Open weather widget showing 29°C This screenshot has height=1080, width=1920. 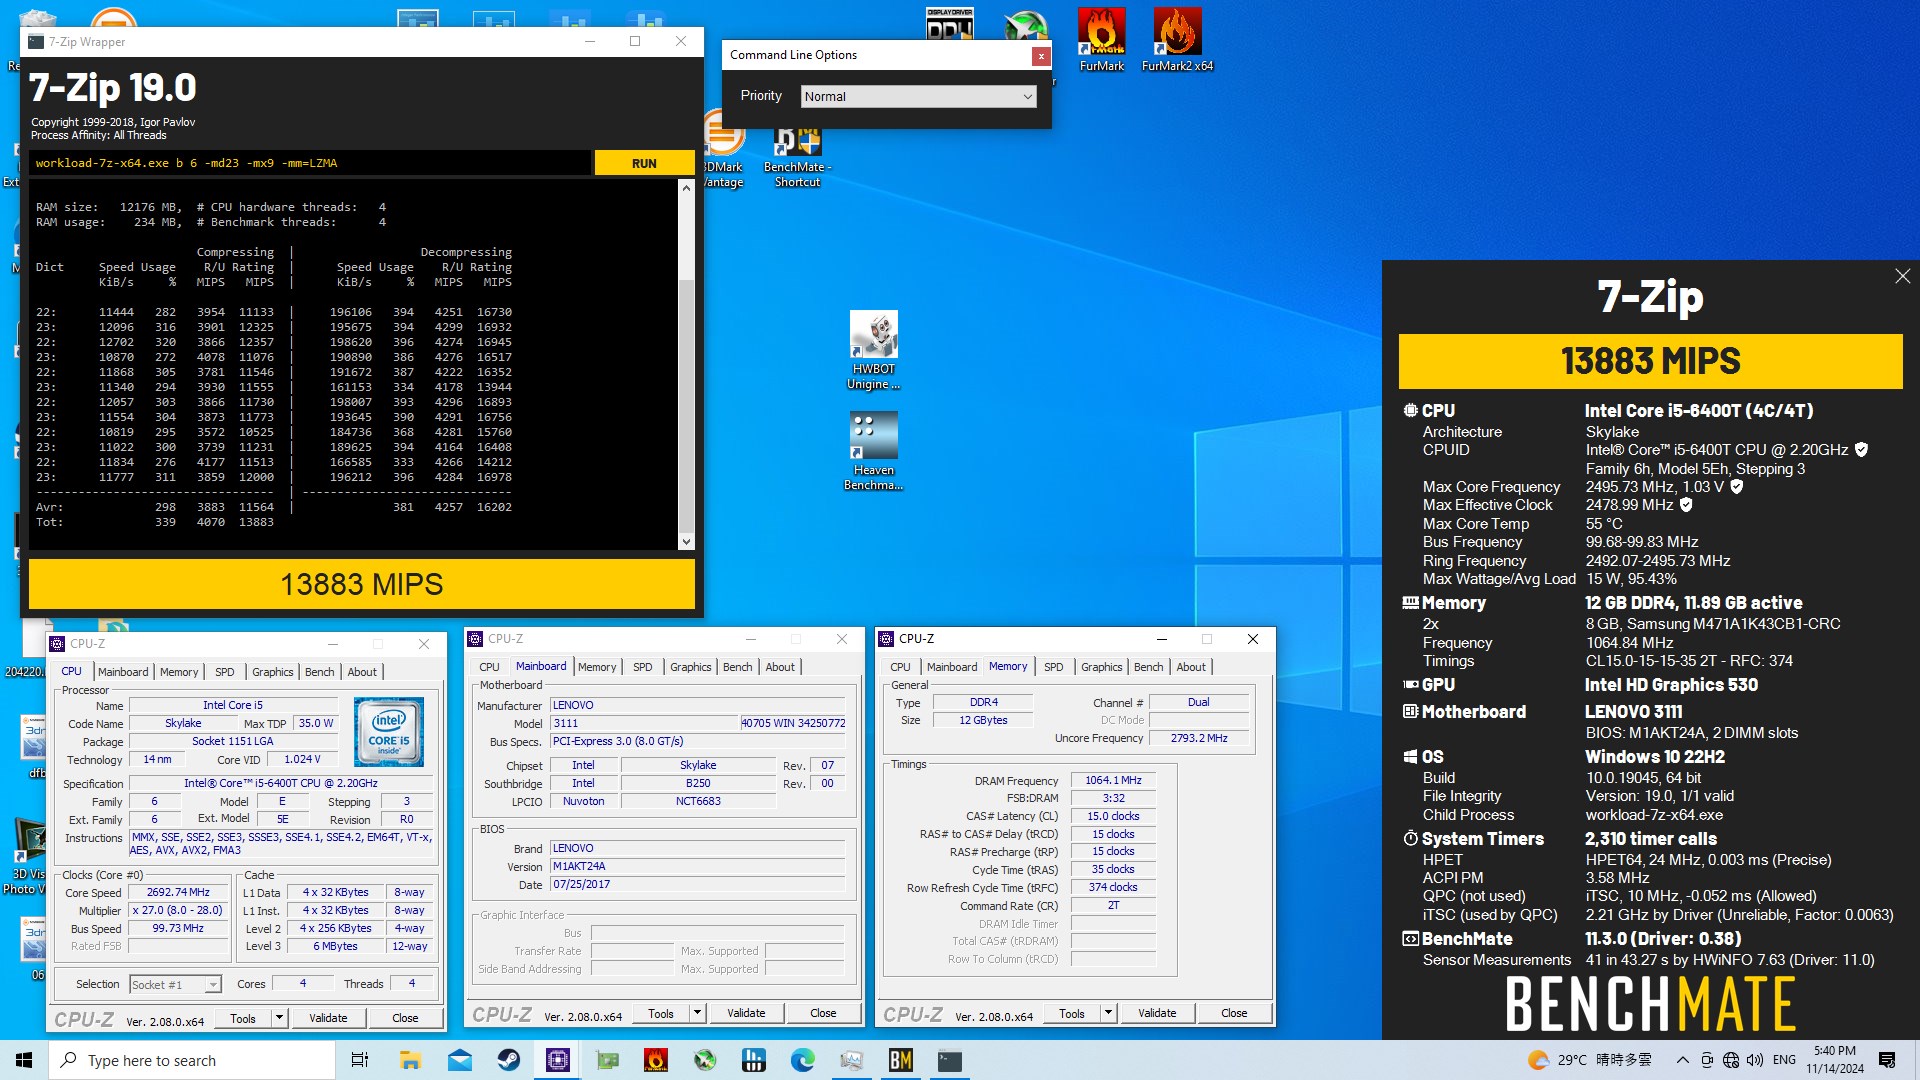(1590, 1060)
